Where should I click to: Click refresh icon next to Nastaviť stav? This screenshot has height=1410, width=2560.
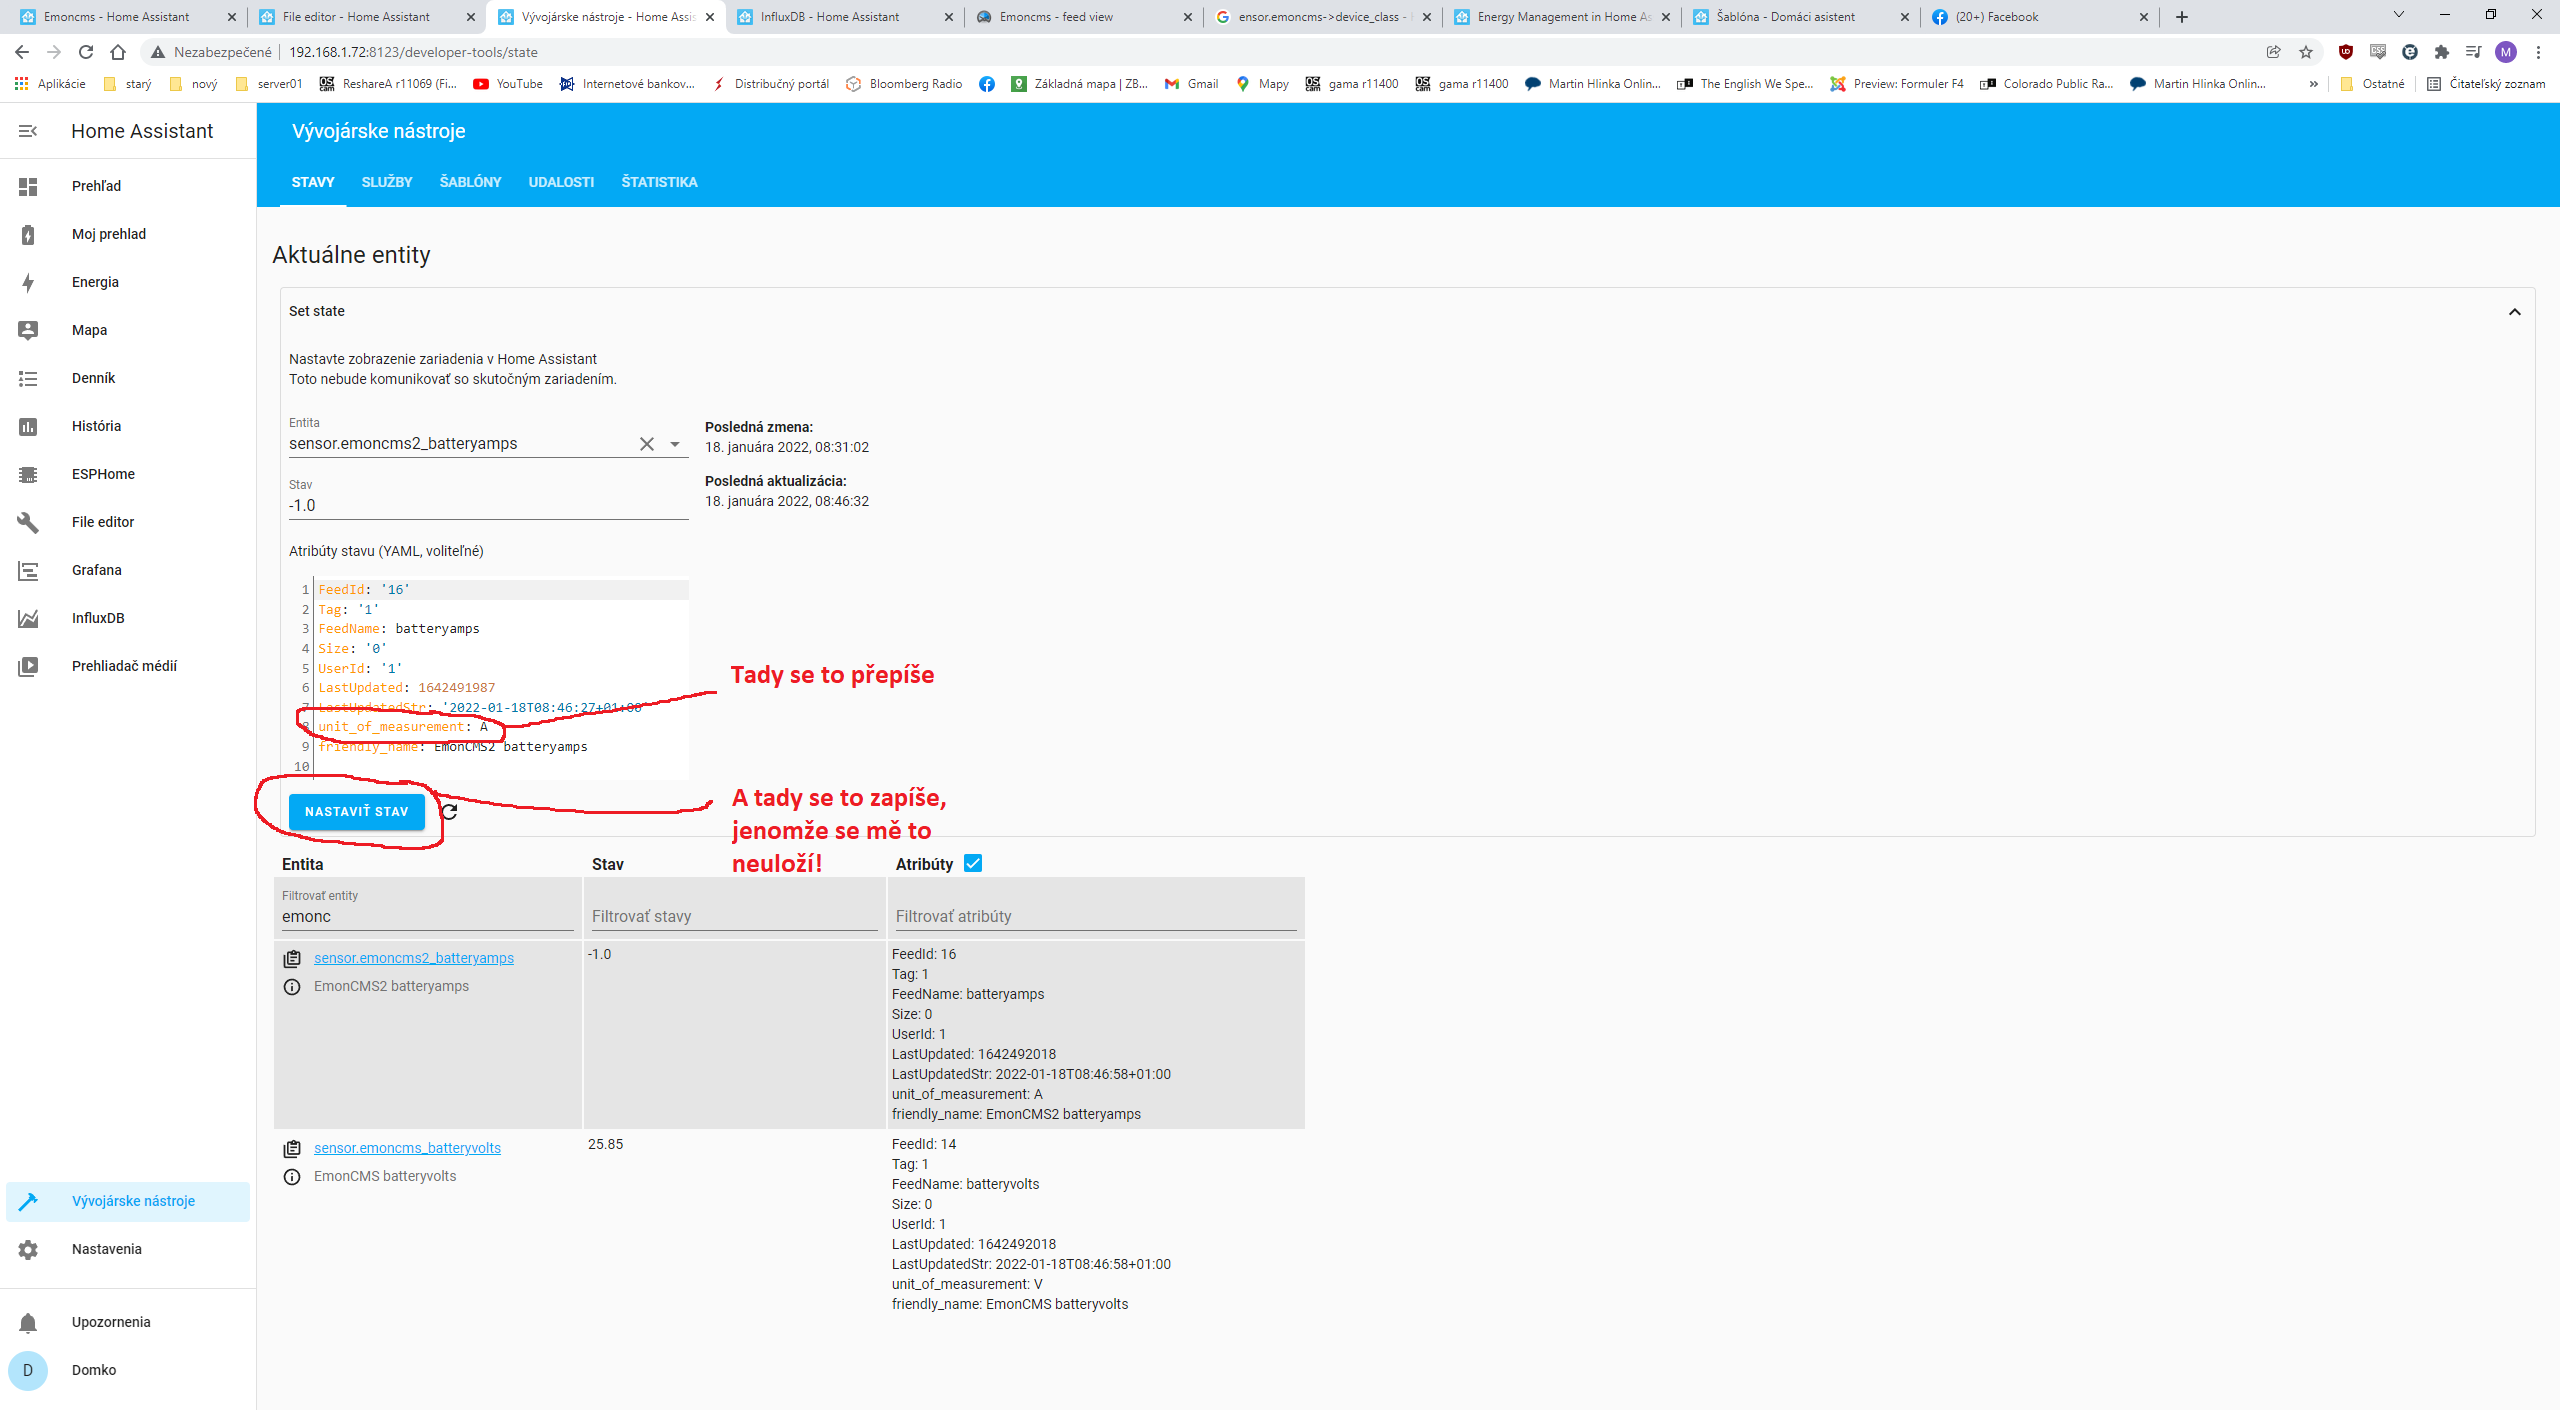point(450,812)
